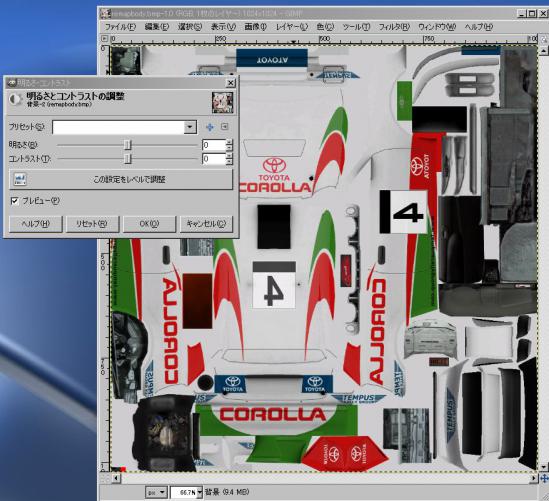Click the horizontal scrollbar left arrow

[x=116, y=478]
